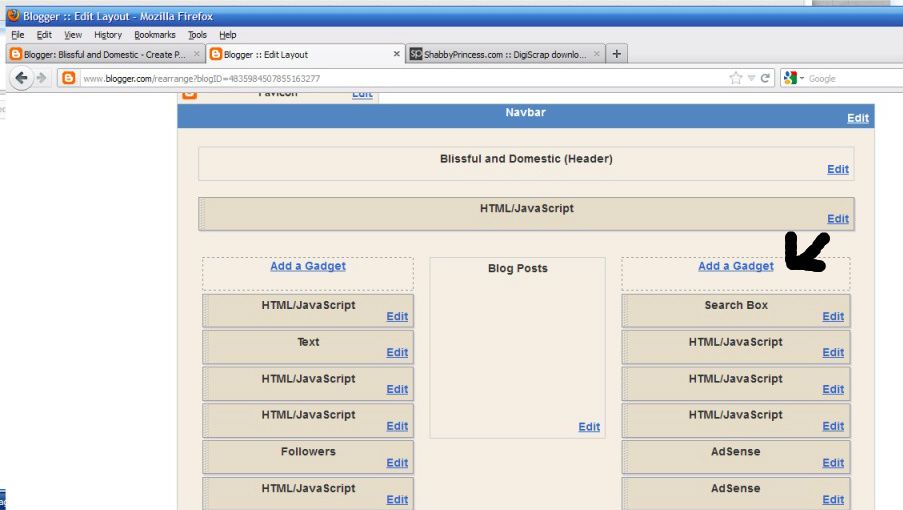Click the browser Back arrow button
Image resolution: width=903 pixels, height=510 pixels.
click(21, 78)
